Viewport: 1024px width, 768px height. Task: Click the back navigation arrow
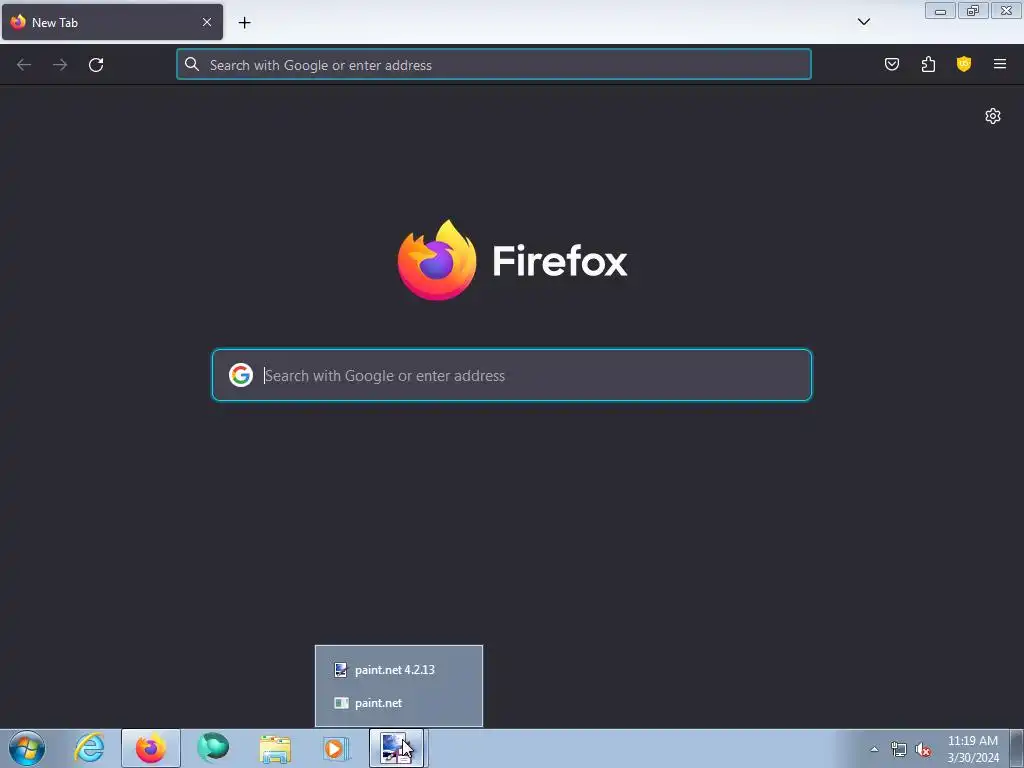point(24,65)
